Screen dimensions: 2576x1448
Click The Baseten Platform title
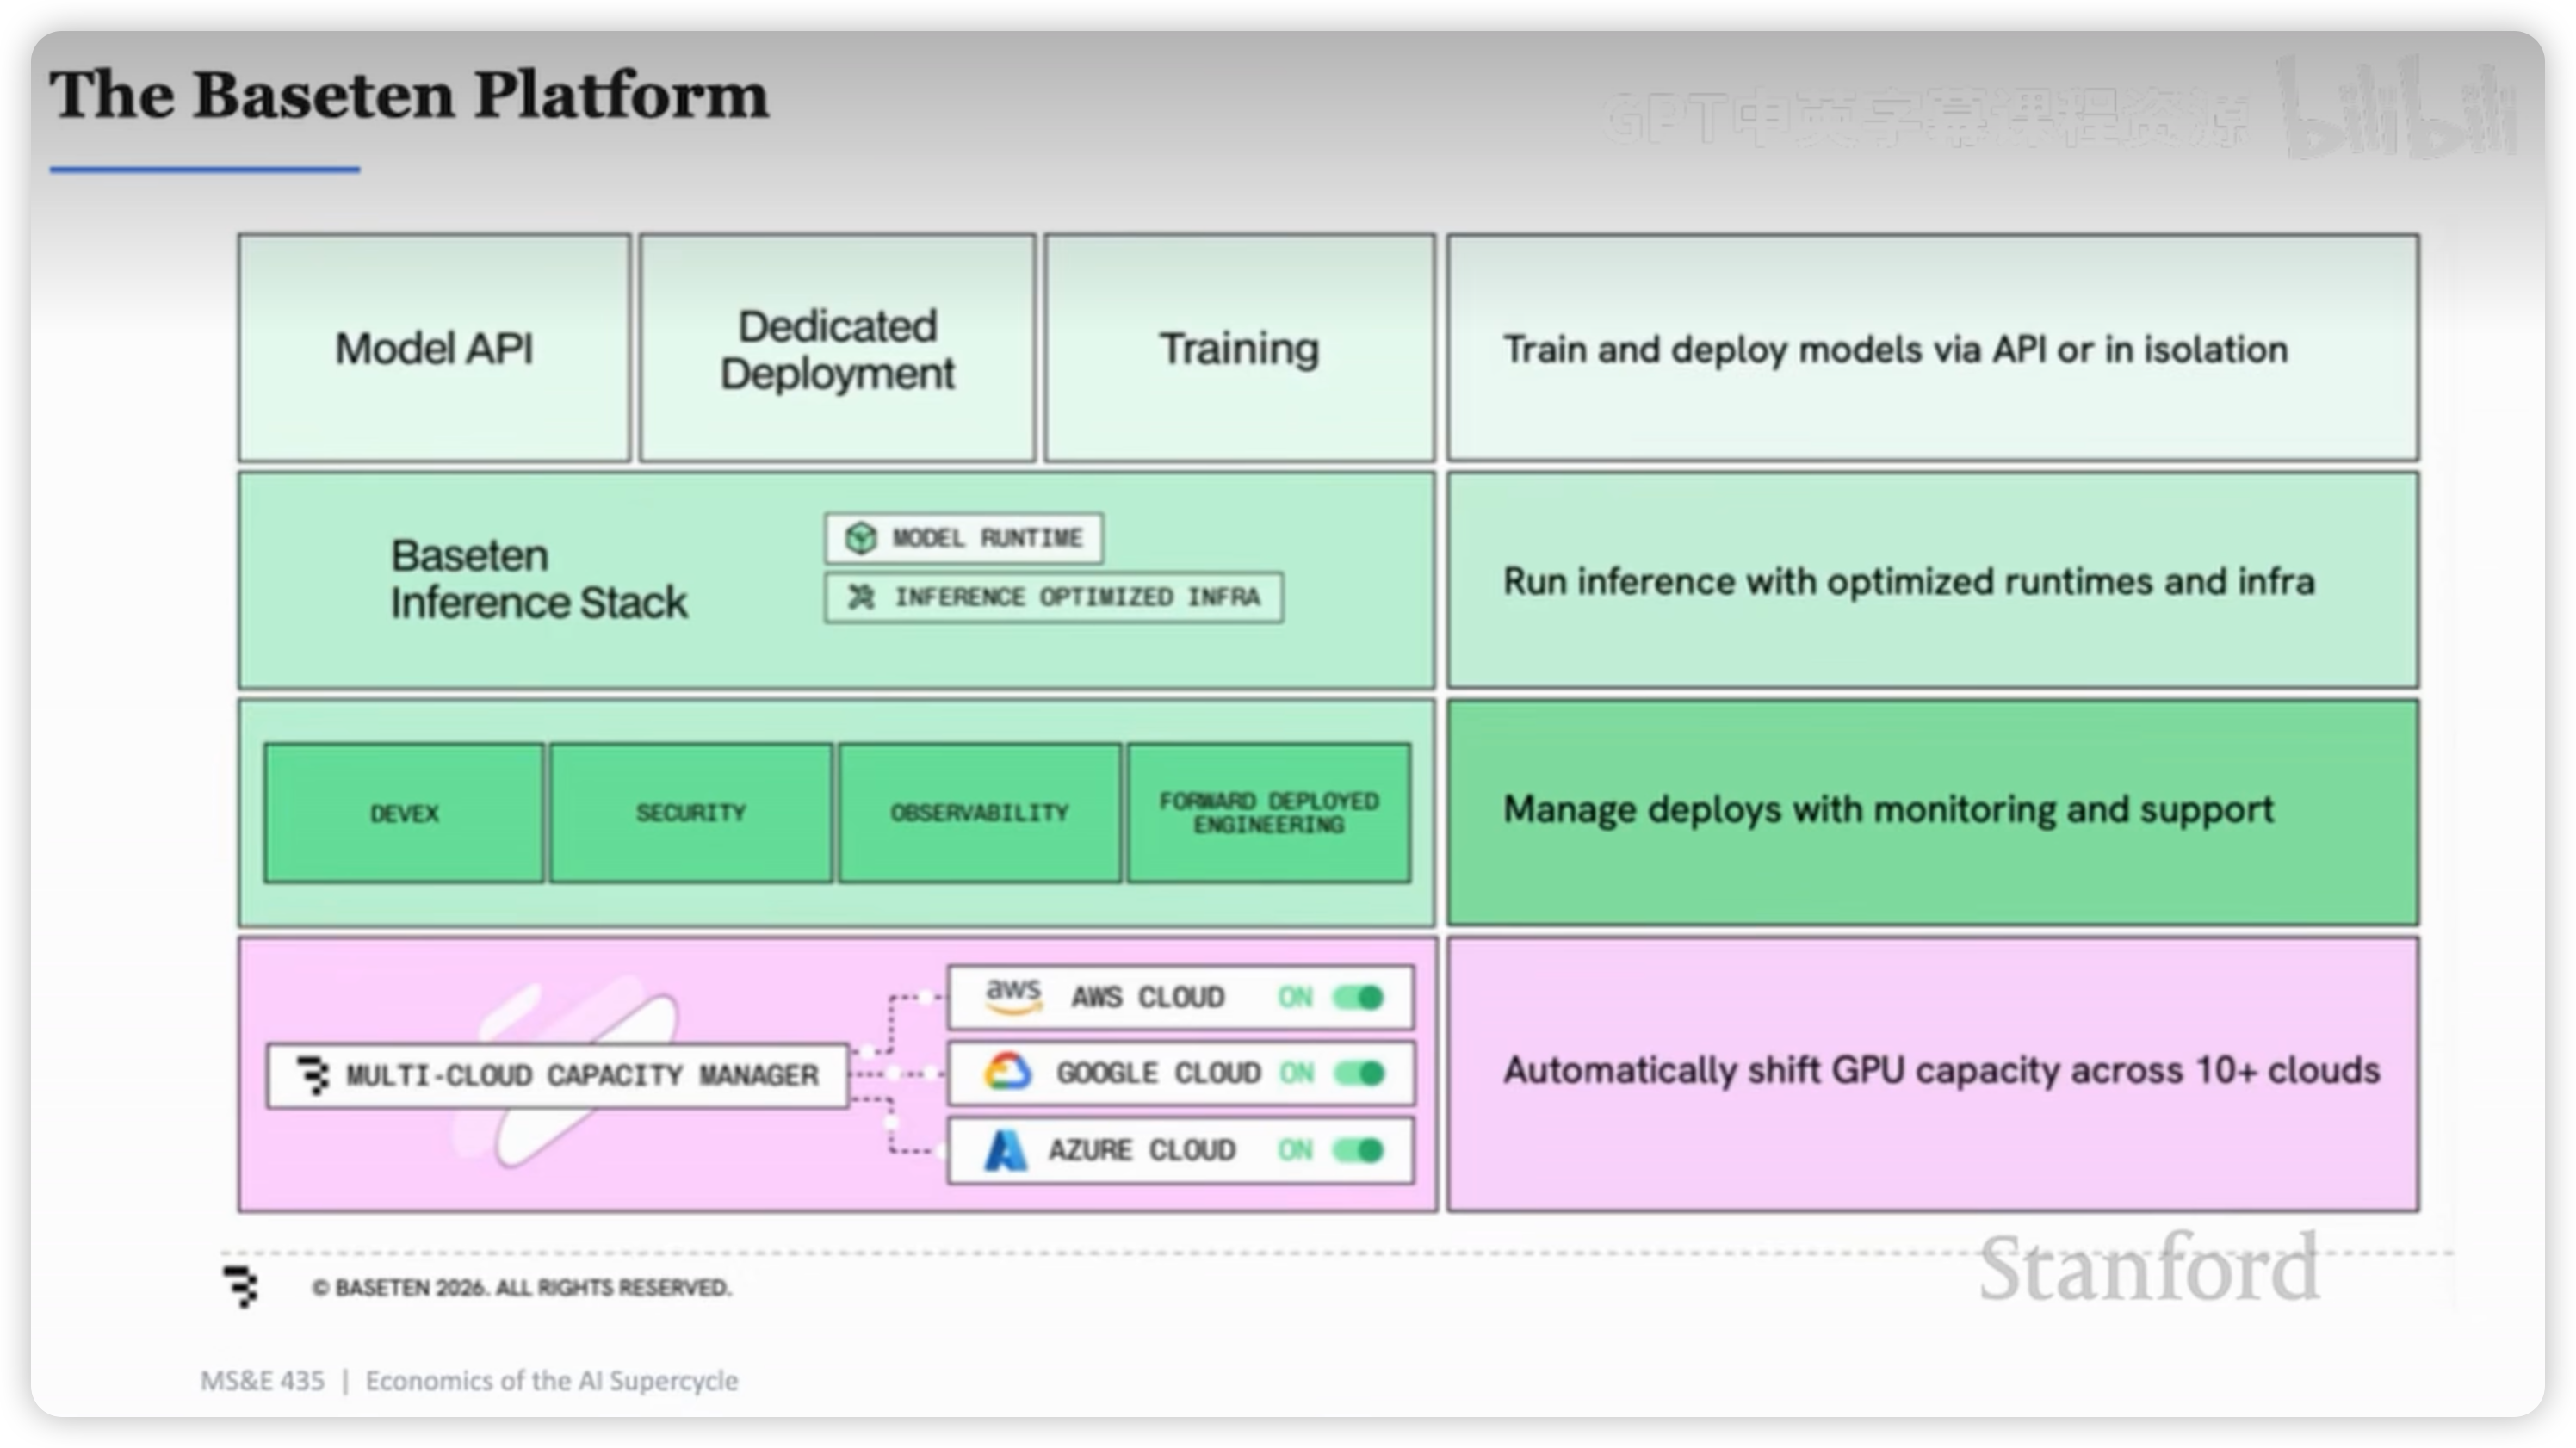409,96
